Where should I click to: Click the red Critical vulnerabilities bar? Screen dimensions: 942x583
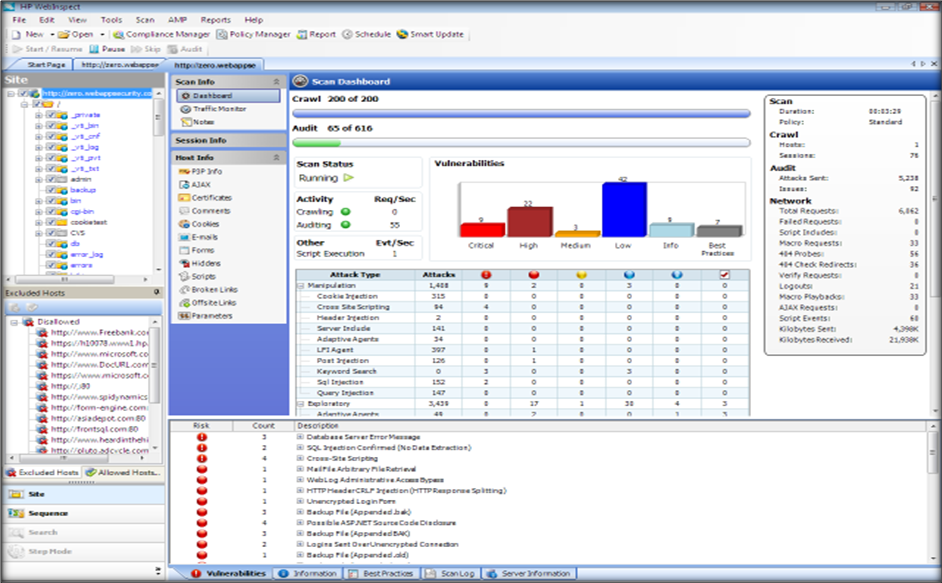(482, 230)
